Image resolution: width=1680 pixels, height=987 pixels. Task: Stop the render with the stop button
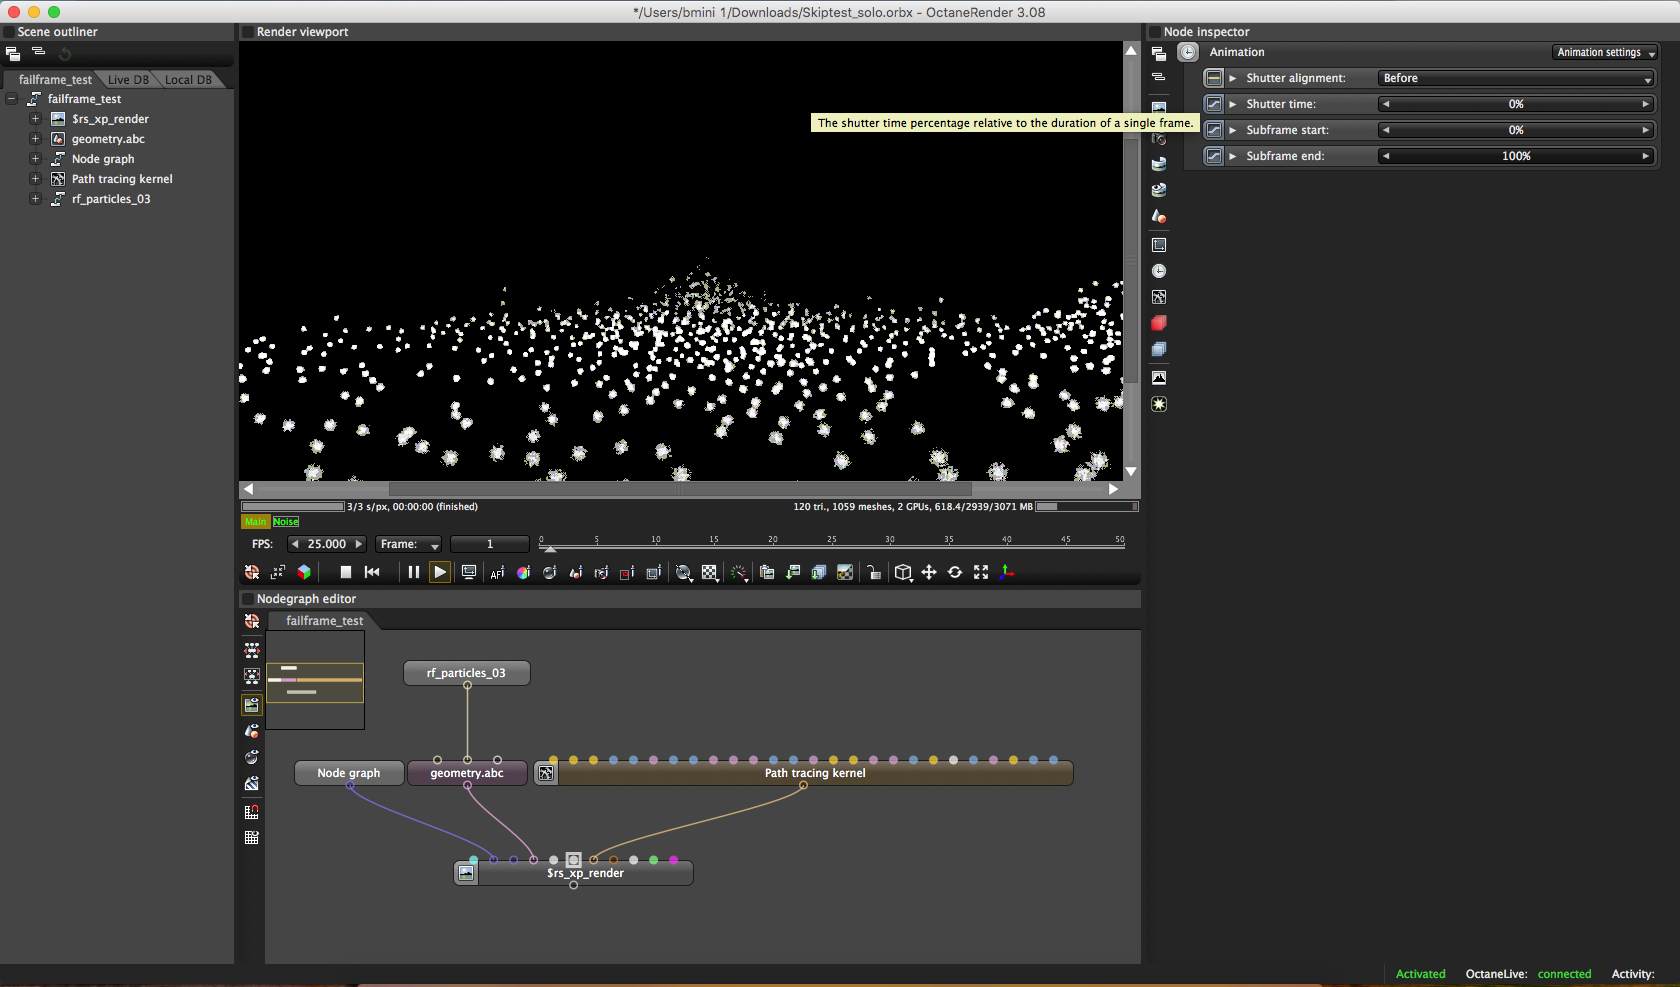346,572
